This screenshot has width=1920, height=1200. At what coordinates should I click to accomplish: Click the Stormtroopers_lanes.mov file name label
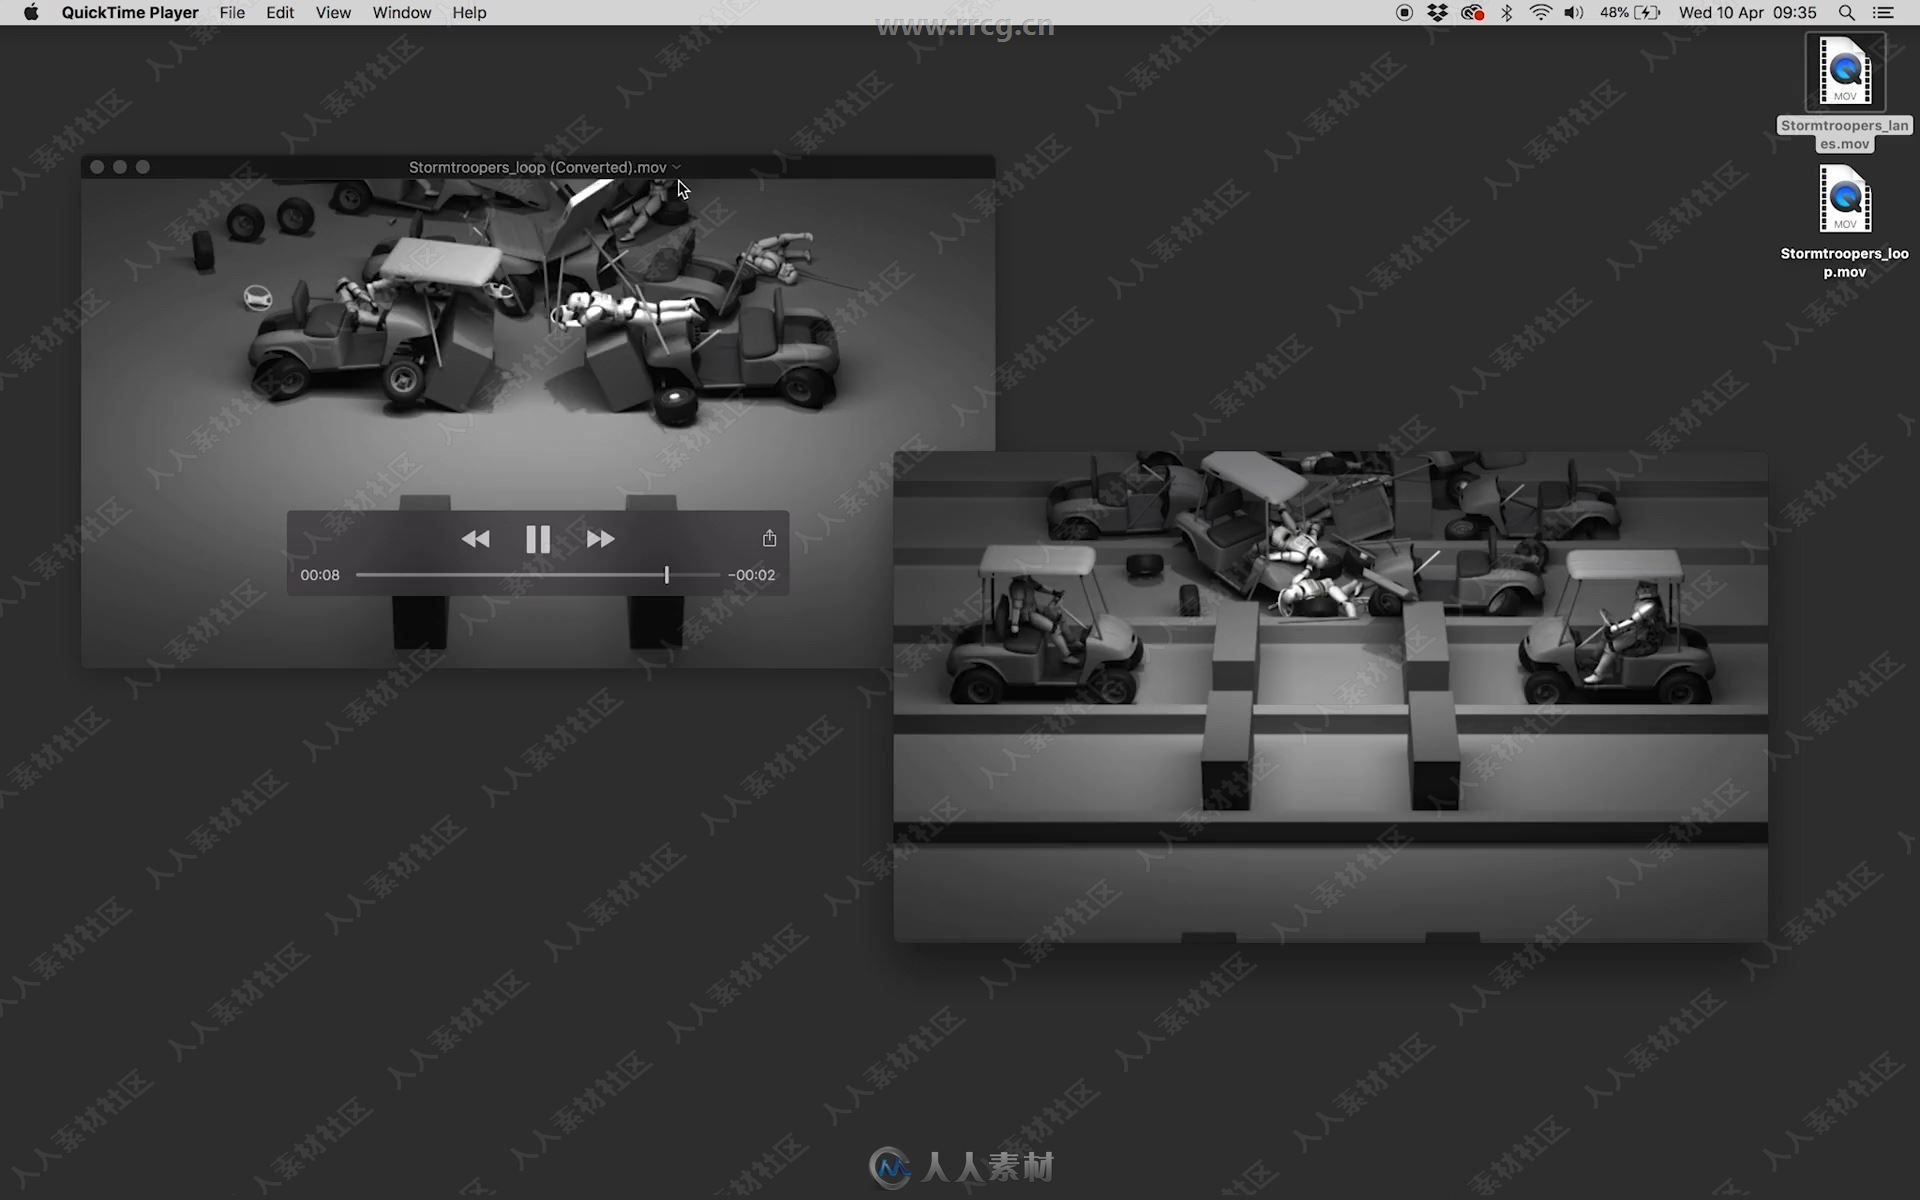point(1845,134)
